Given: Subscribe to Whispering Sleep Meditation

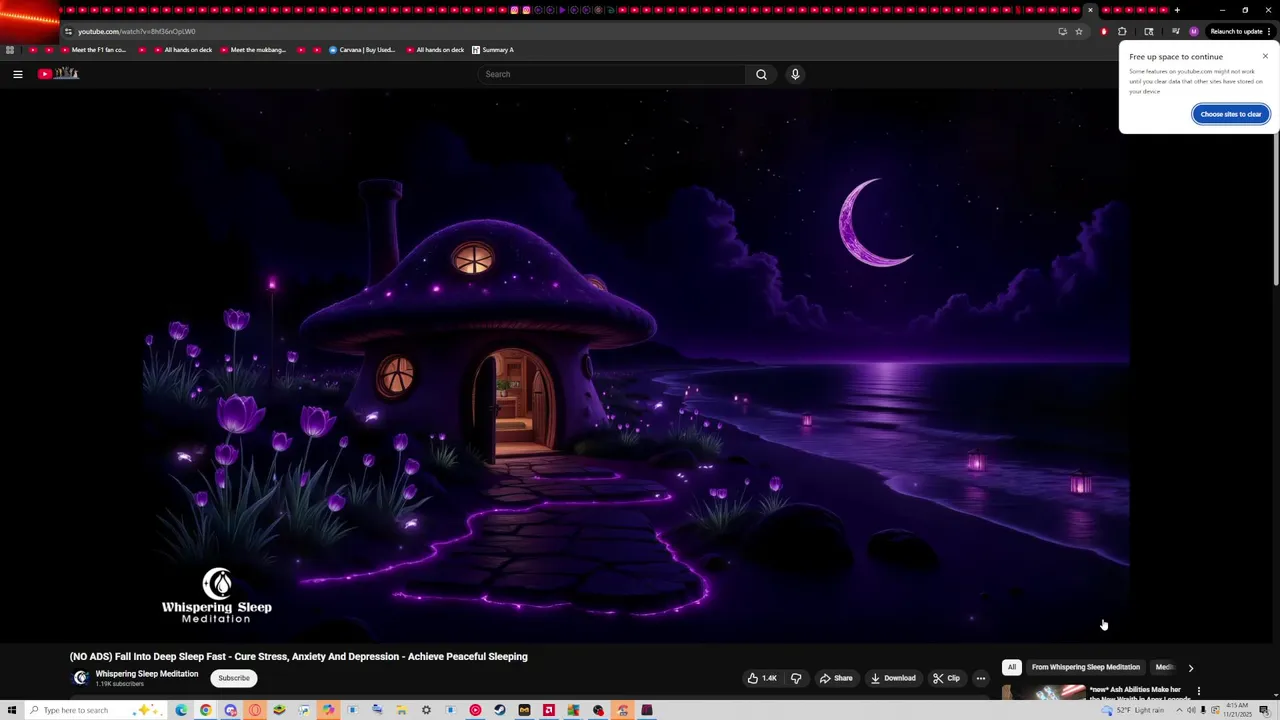Looking at the screenshot, I should pos(234,678).
